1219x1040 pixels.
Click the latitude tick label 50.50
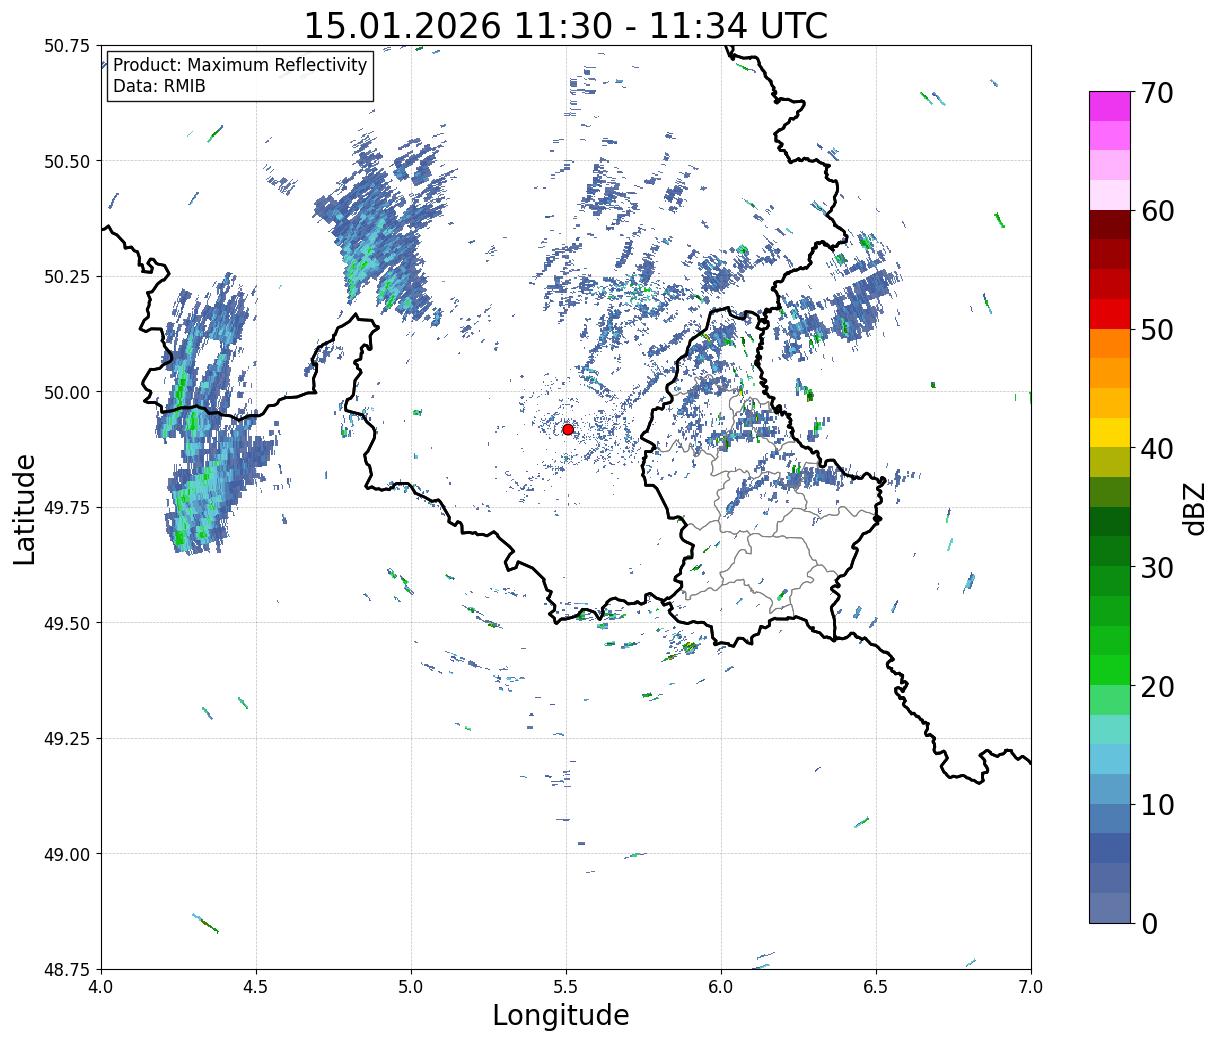click(x=68, y=161)
